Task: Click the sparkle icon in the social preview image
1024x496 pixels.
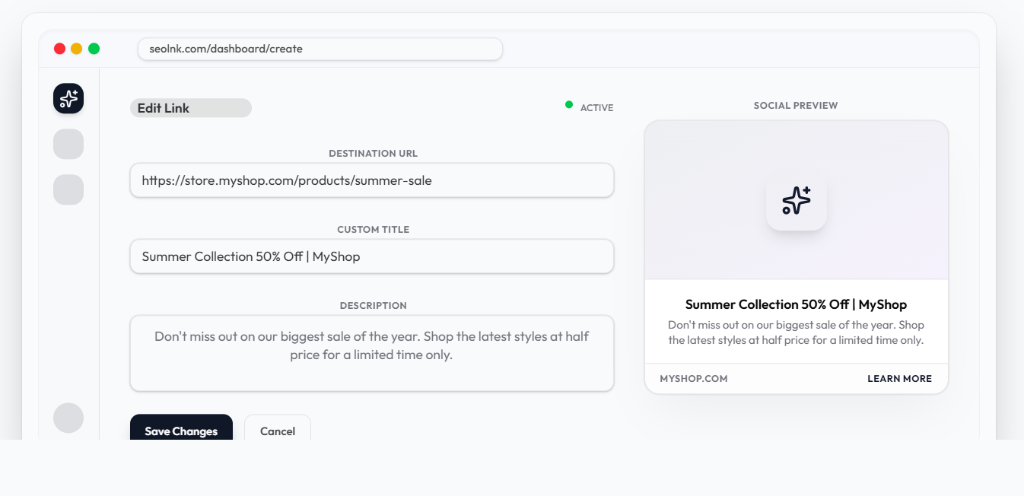Action: tap(796, 200)
